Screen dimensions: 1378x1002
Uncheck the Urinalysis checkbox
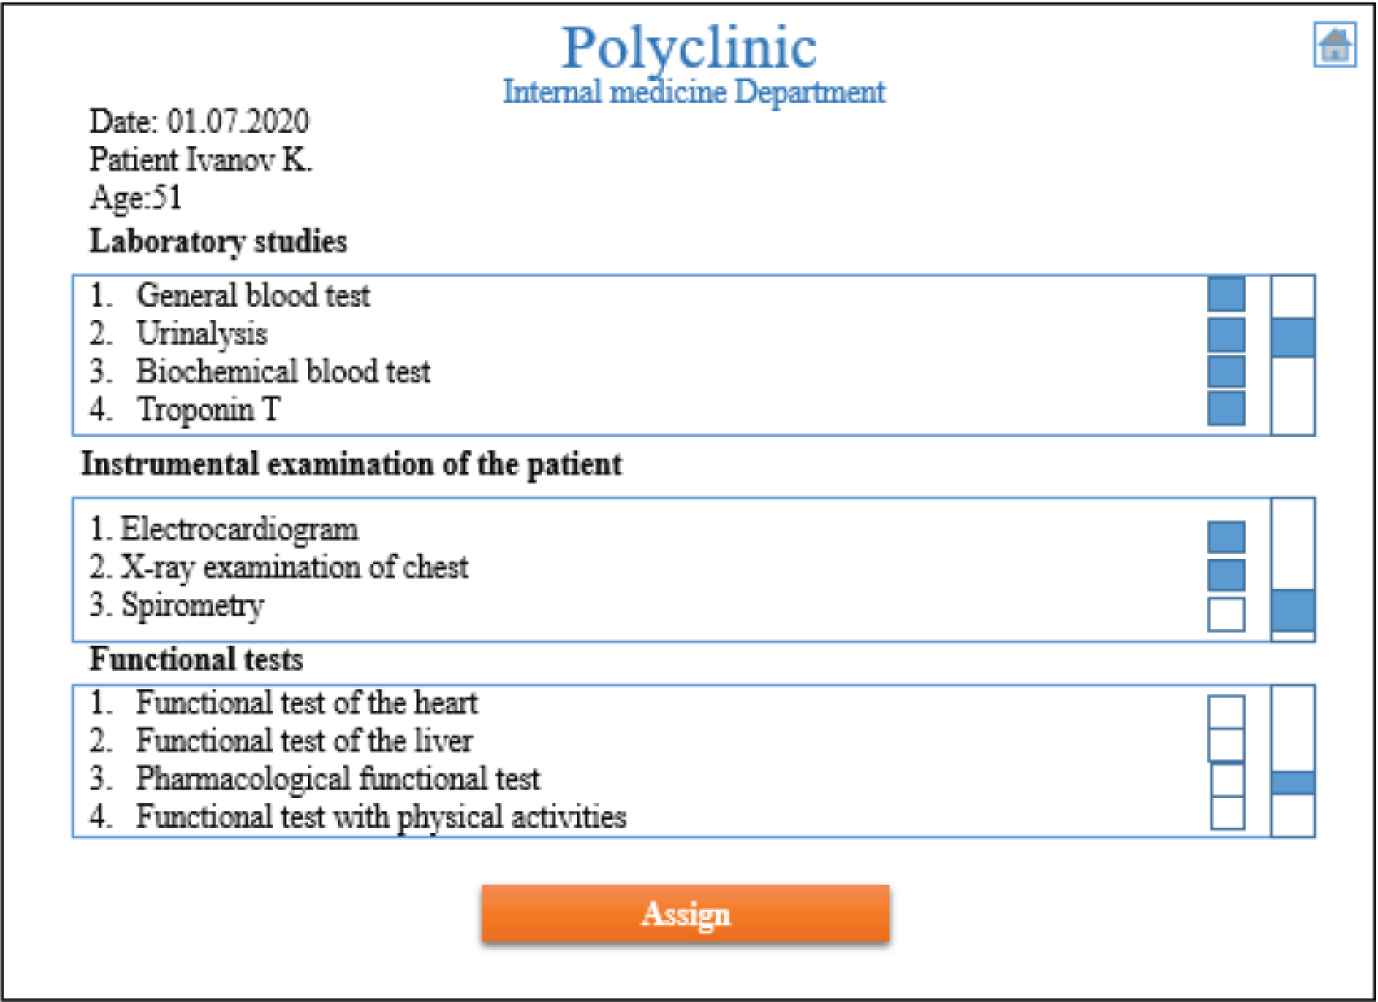pos(1227,334)
